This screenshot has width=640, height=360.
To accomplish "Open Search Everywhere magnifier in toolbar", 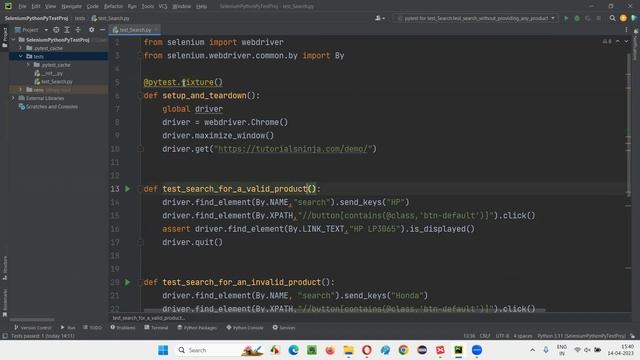I will click(x=612, y=18).
